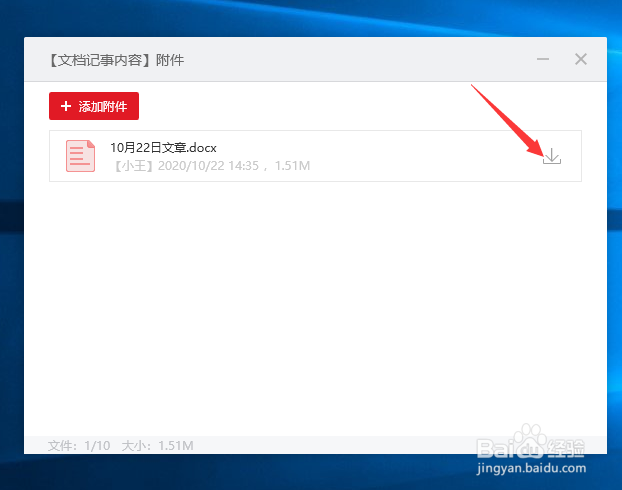This screenshot has width=622, height=490.
Task: Click the 文件: 1/10 status text
Action: 79,446
